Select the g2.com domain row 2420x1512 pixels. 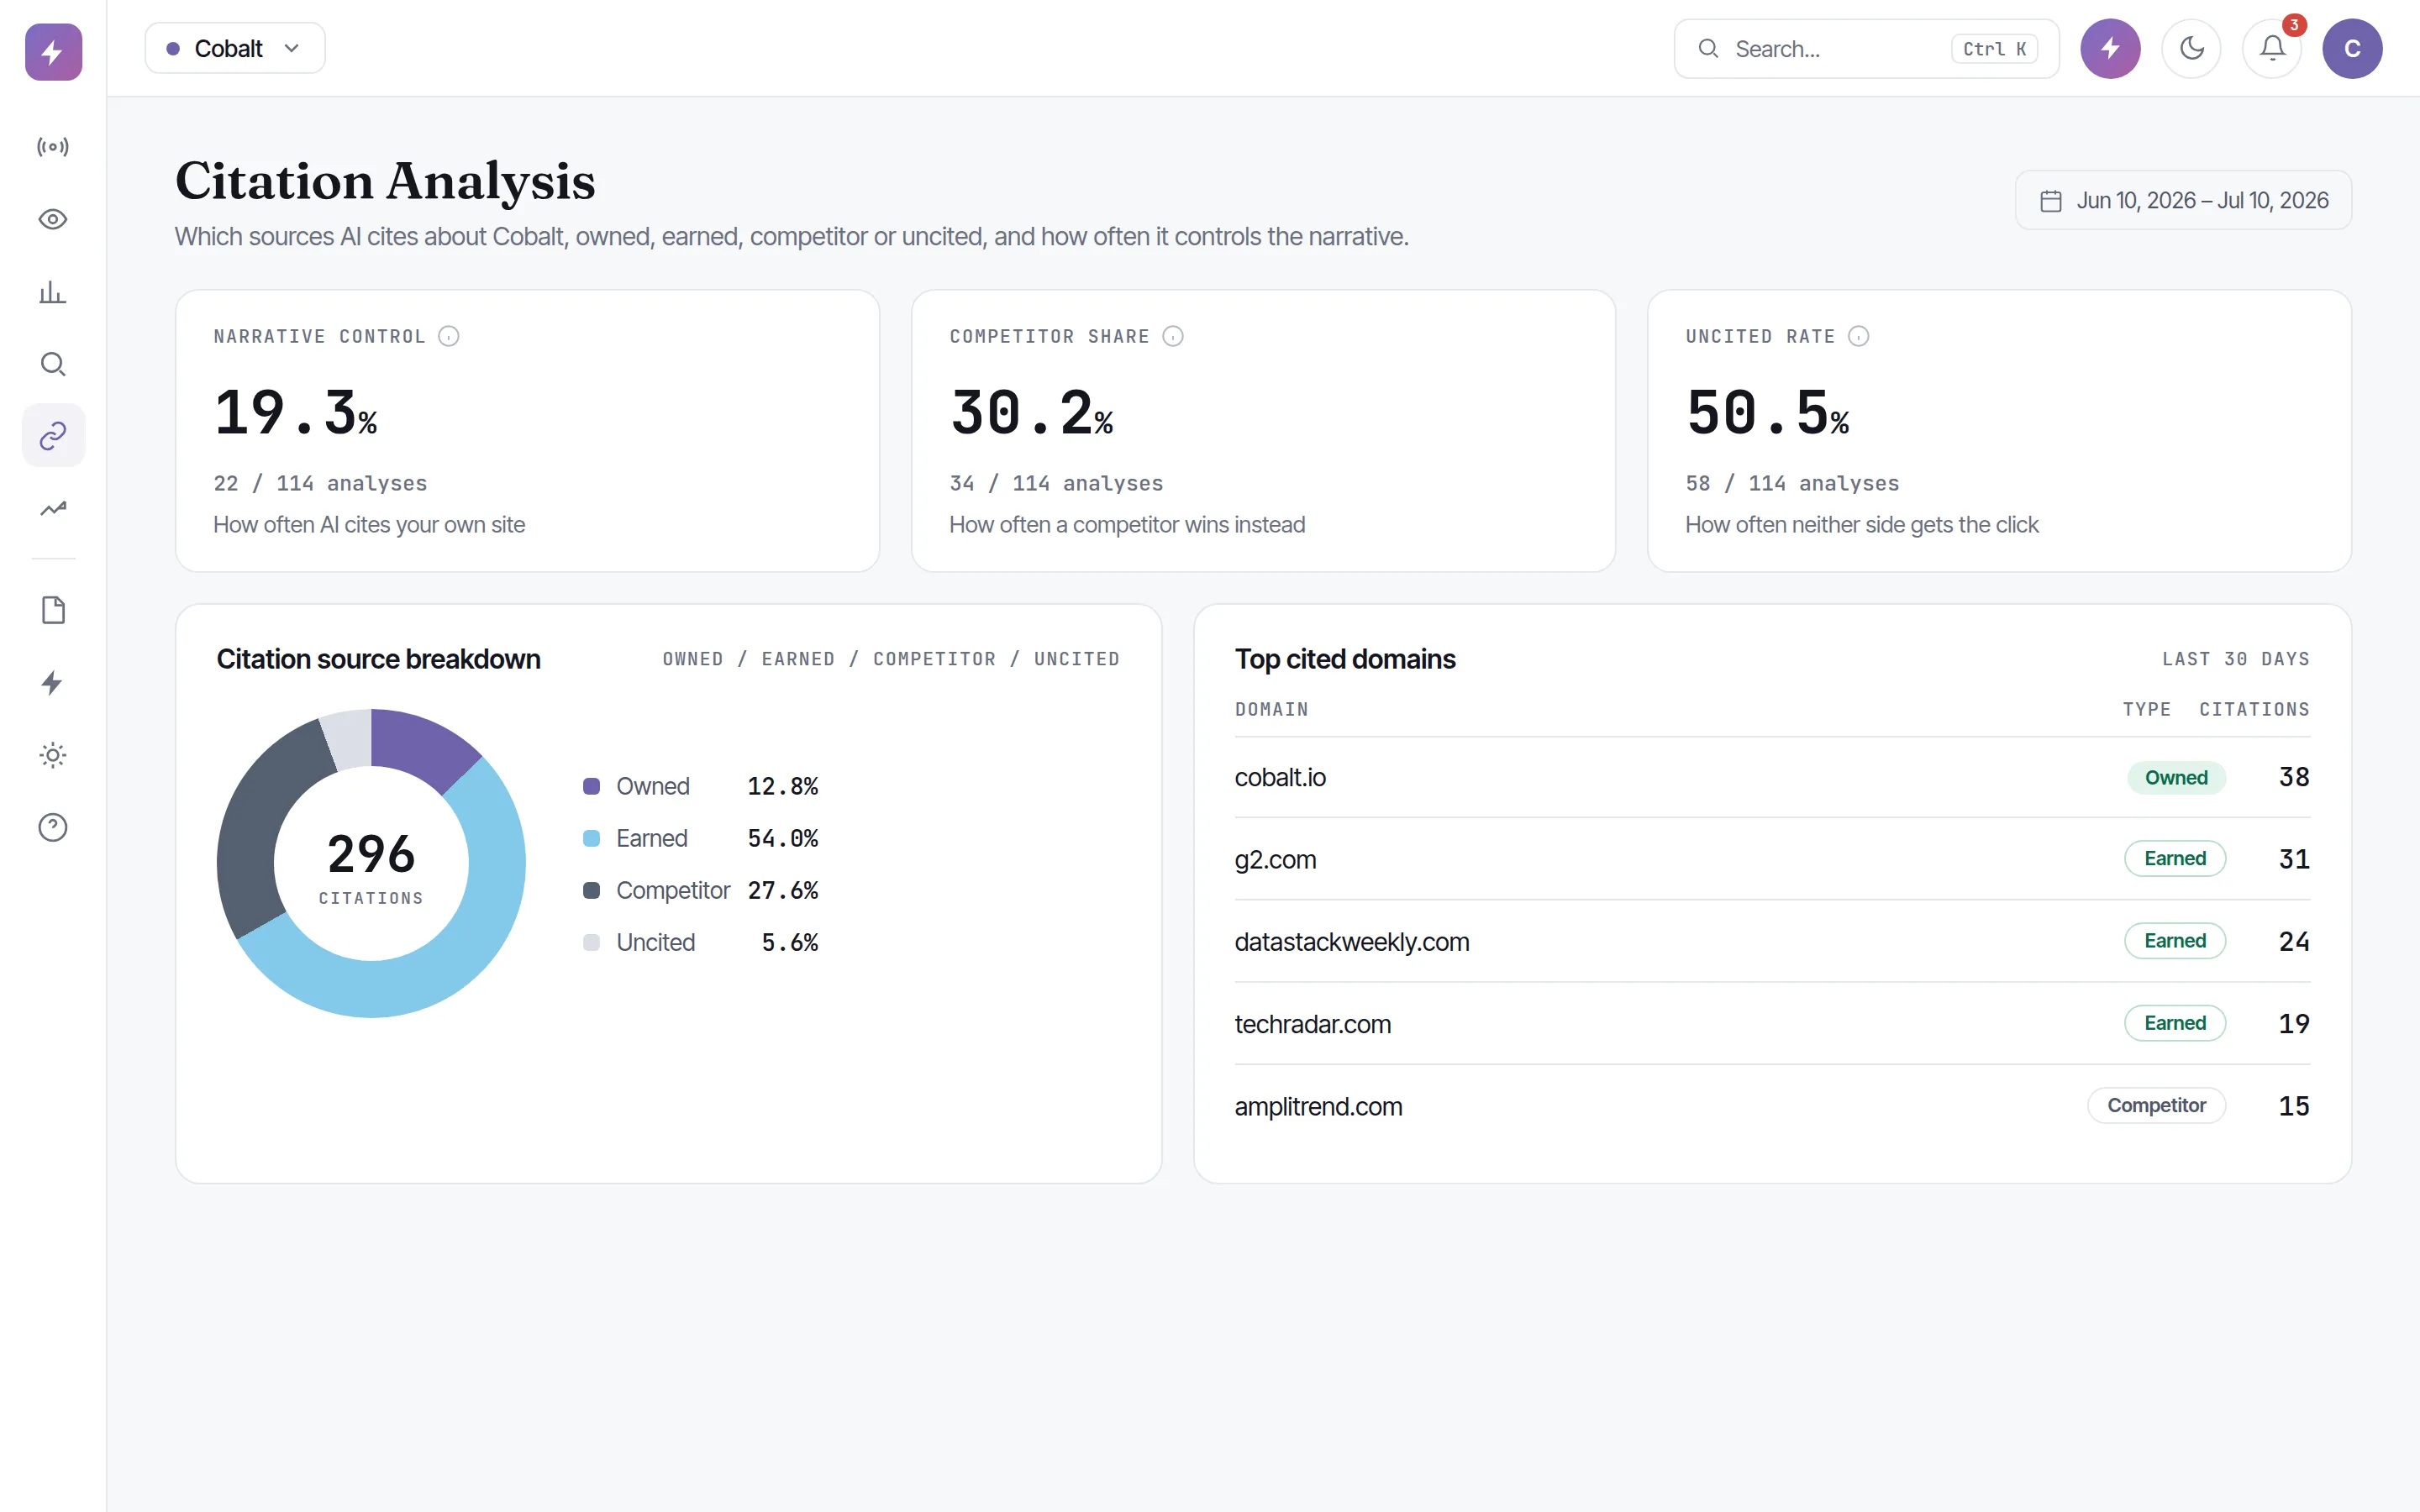pyautogui.click(x=1772, y=859)
